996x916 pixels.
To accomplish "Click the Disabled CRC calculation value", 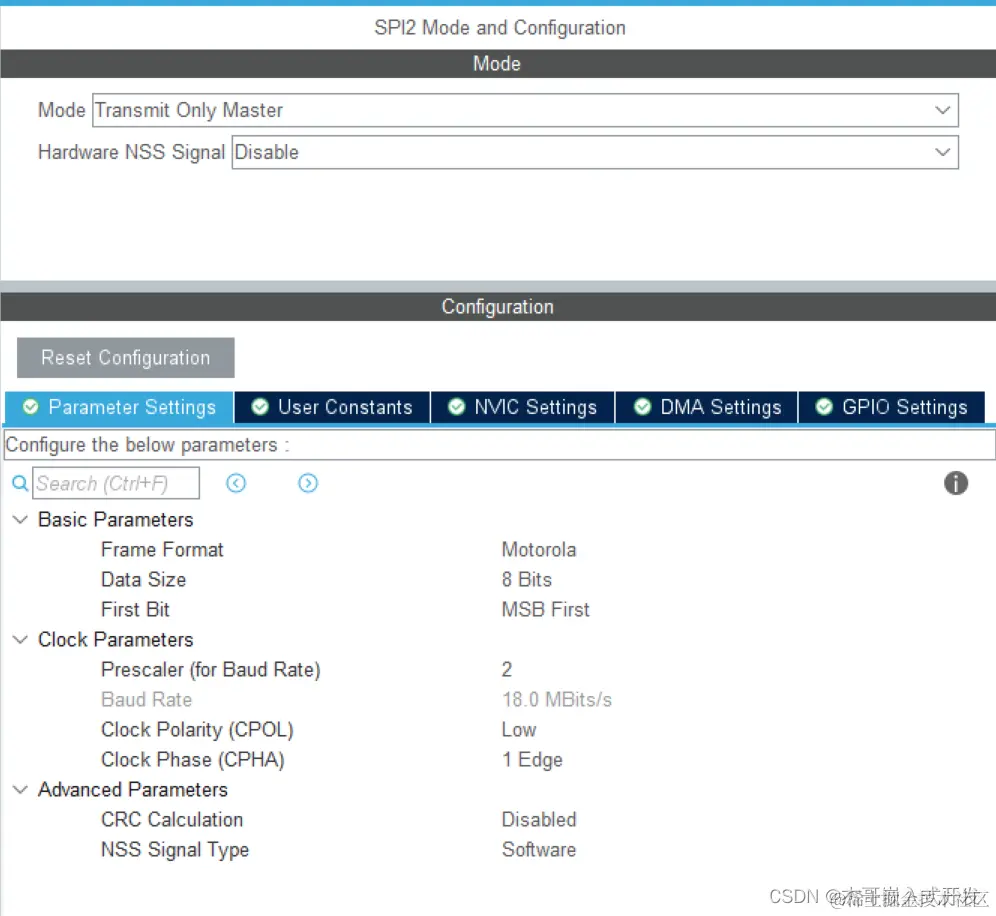I will (x=539, y=819).
